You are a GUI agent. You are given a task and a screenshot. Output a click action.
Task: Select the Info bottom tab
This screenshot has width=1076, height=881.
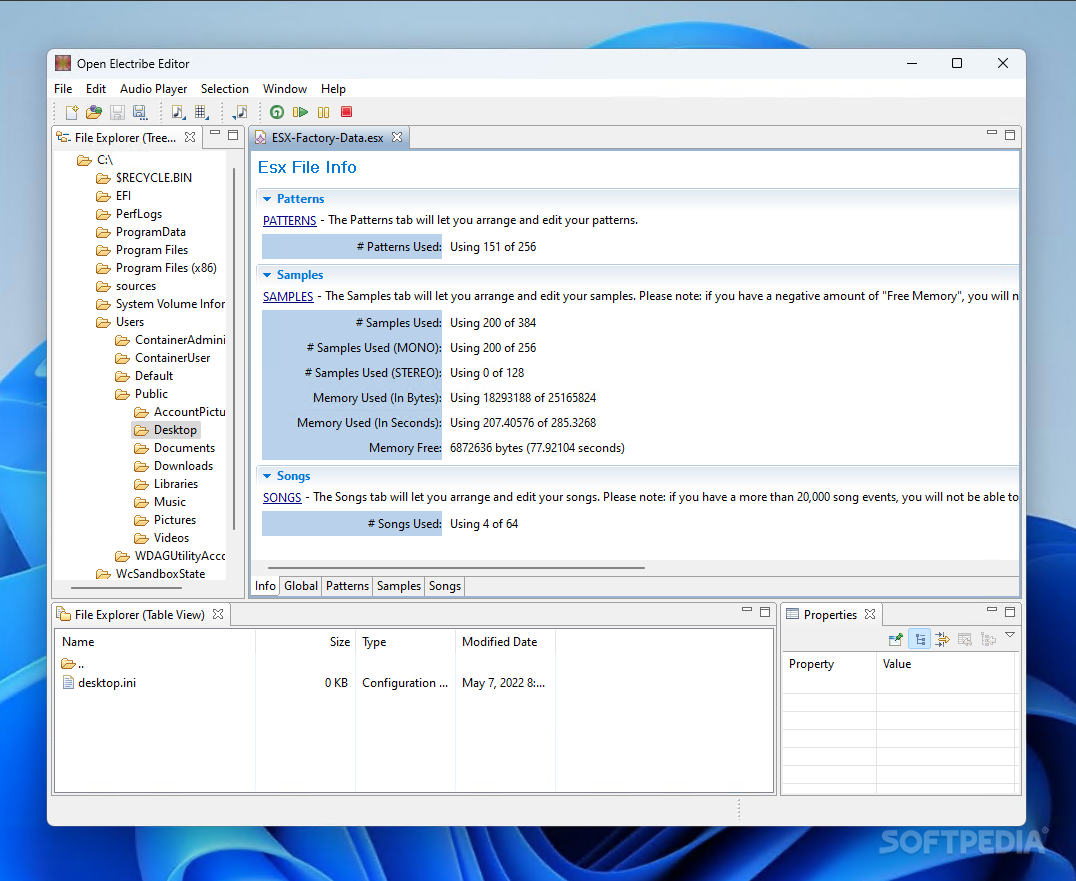tap(266, 586)
